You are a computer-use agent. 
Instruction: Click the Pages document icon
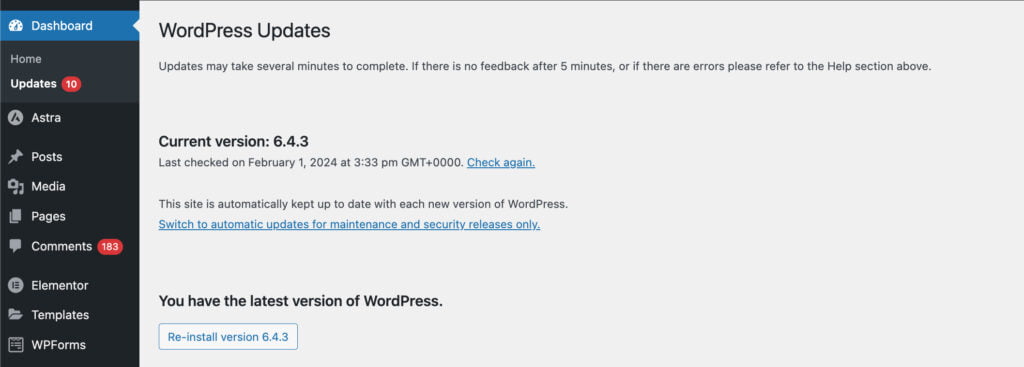coord(16,216)
